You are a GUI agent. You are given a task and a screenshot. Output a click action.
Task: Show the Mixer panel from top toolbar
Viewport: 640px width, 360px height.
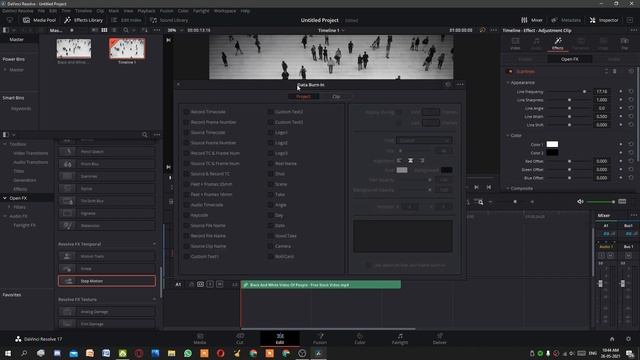pos(532,20)
